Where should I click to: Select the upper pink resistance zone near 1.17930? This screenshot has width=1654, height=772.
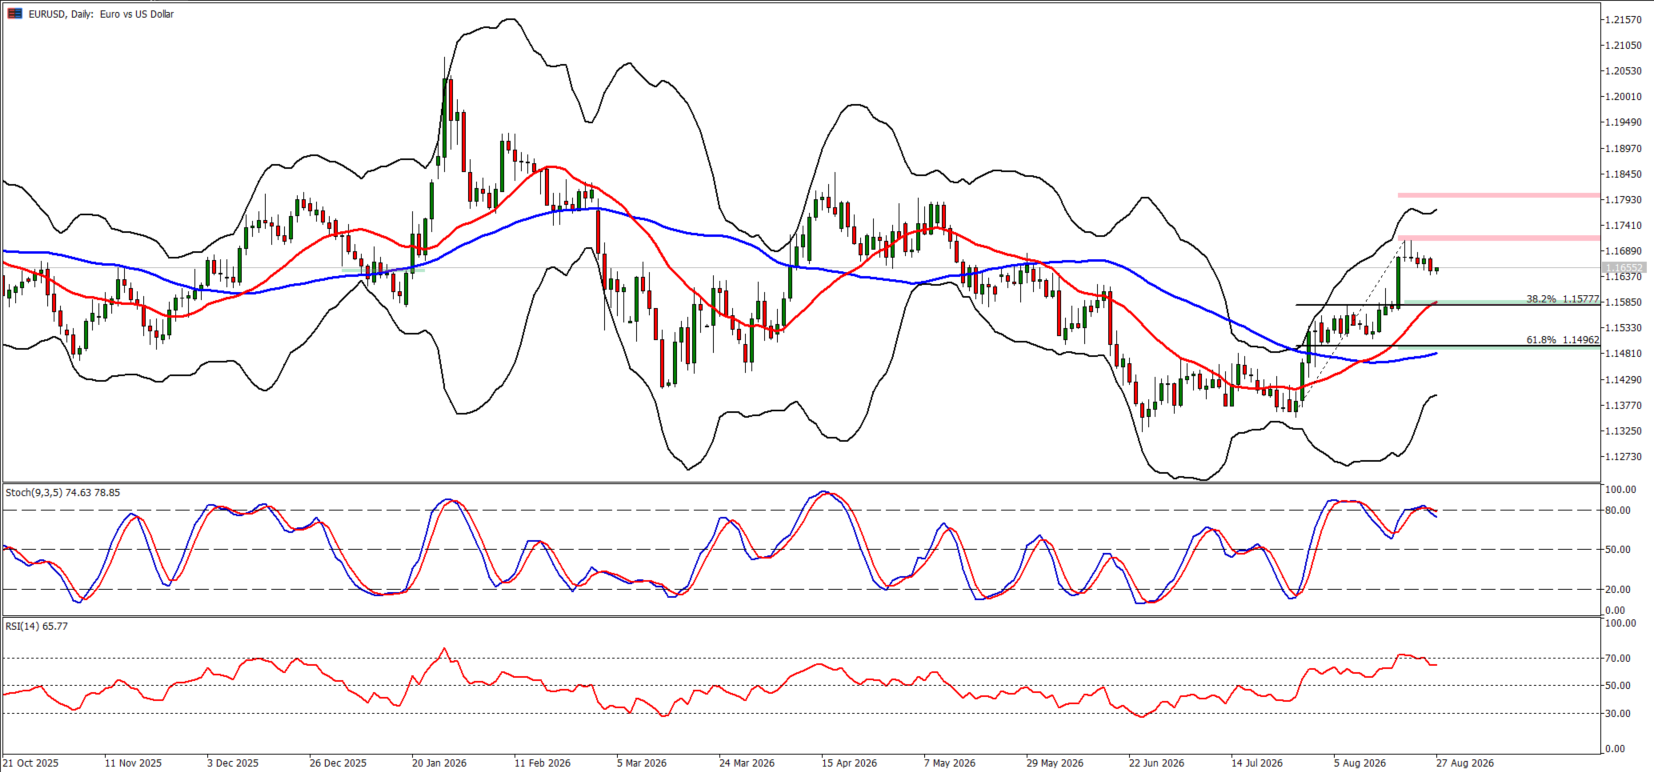(1498, 195)
